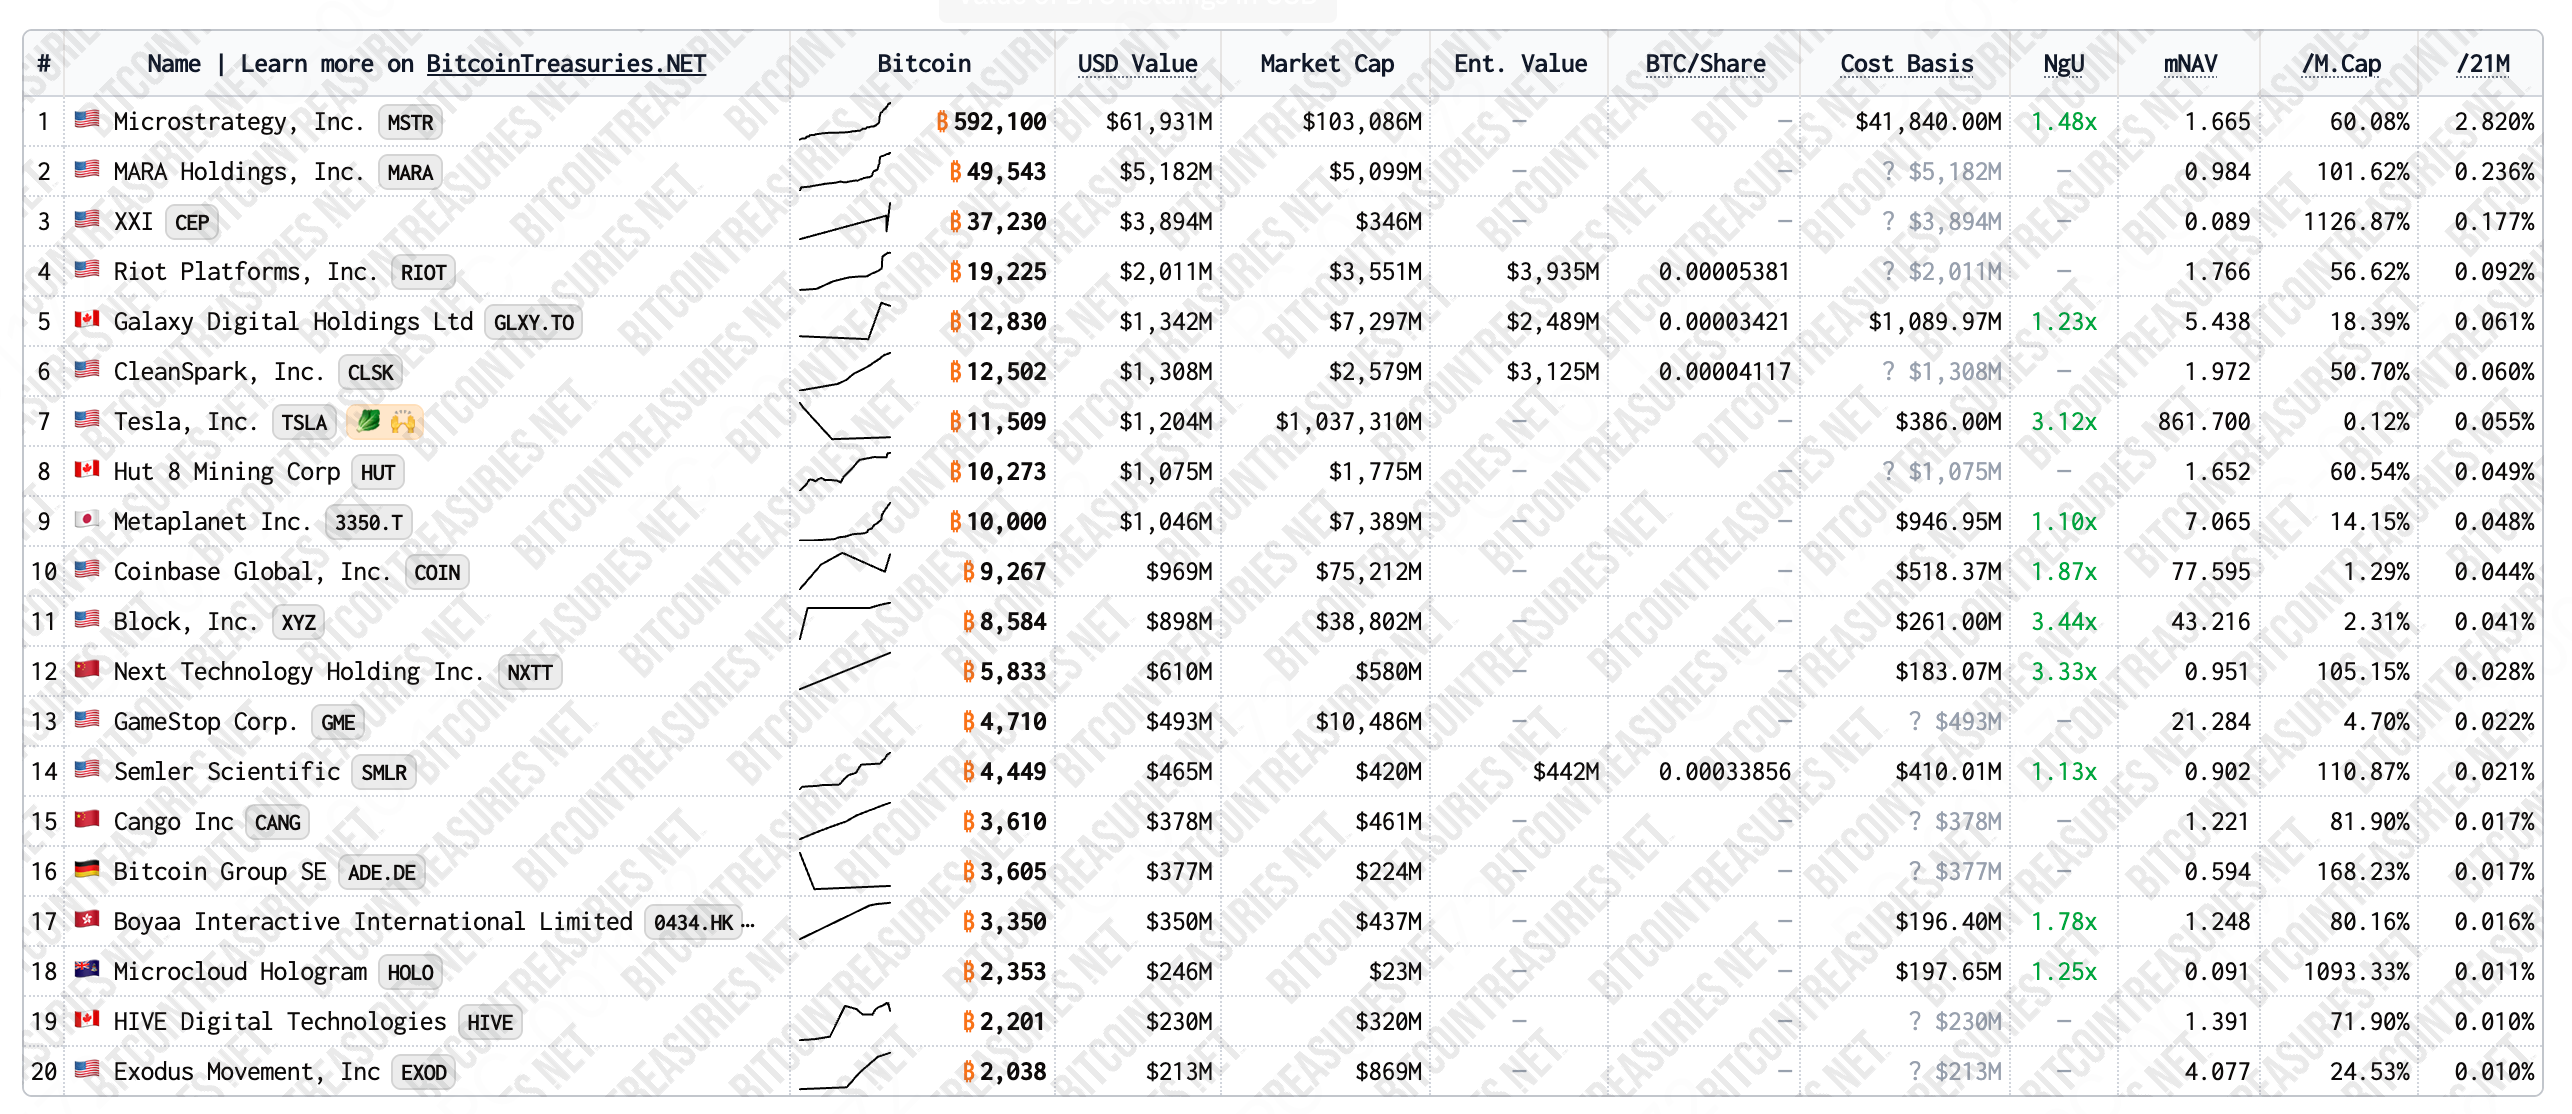Click the flag beside Microcloud Hologram
The width and height of the screenshot is (2572, 1114).
click(x=87, y=970)
